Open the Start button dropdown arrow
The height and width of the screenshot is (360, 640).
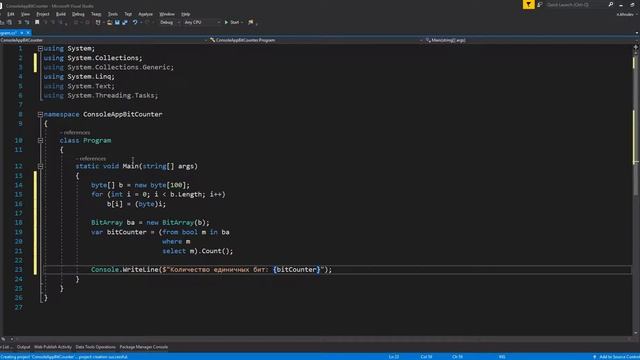(242, 22)
